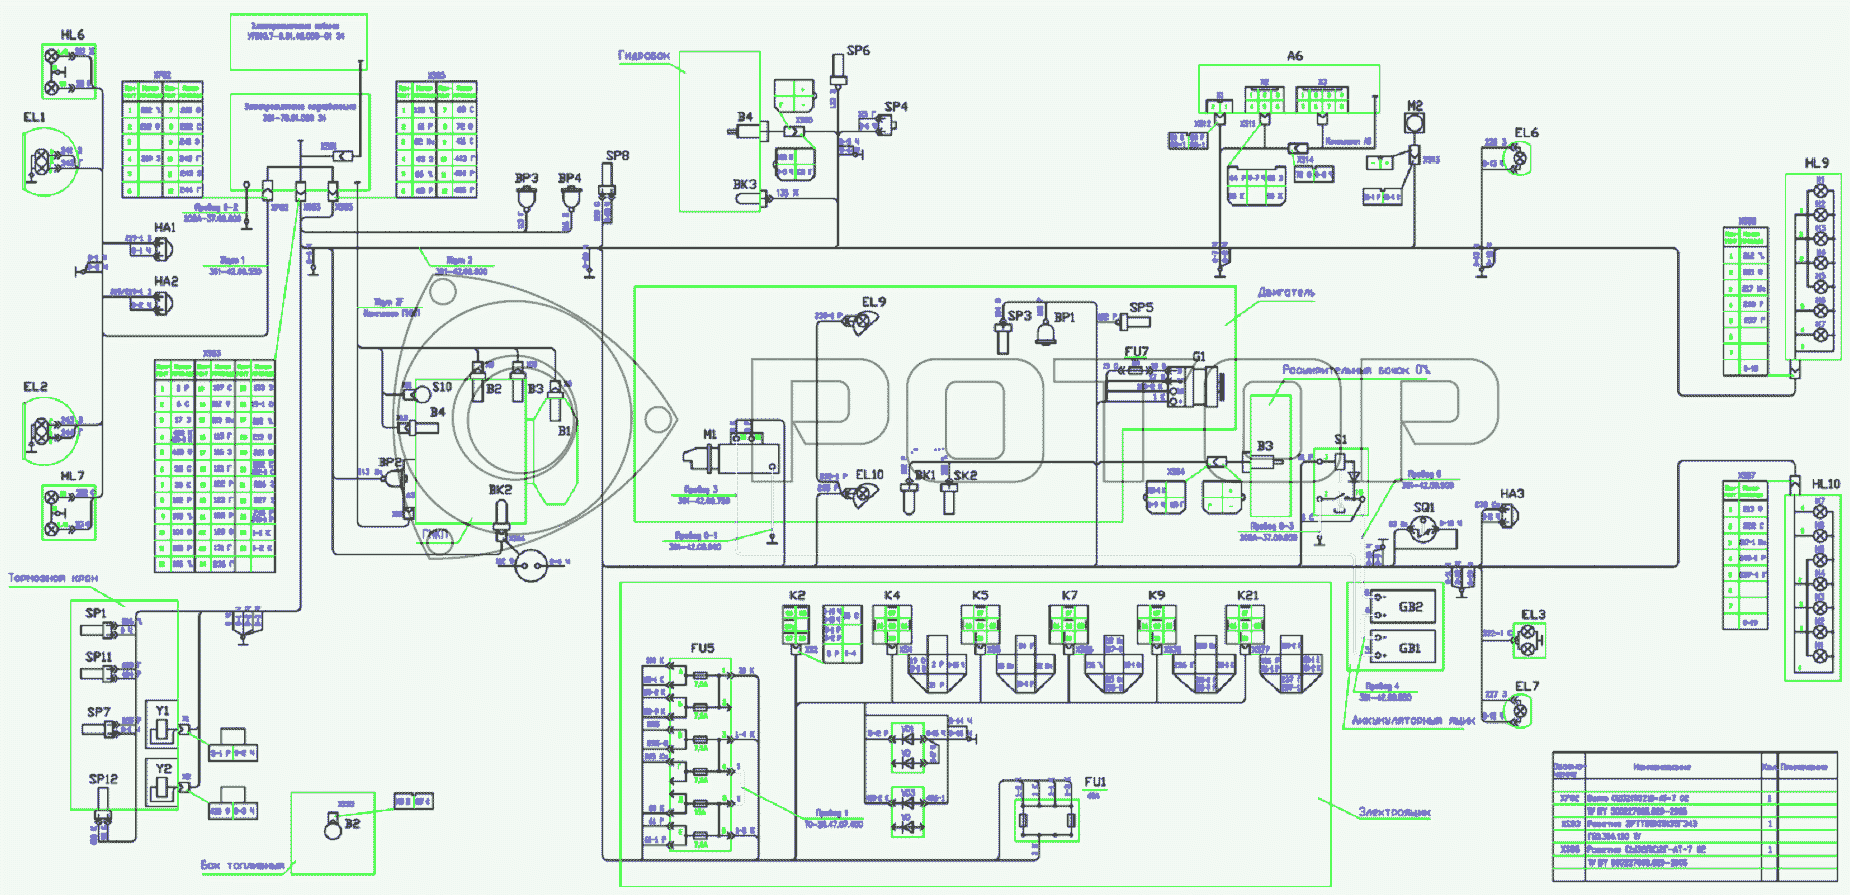
Task: Select the "A6" unit label
Action: click(x=1295, y=56)
